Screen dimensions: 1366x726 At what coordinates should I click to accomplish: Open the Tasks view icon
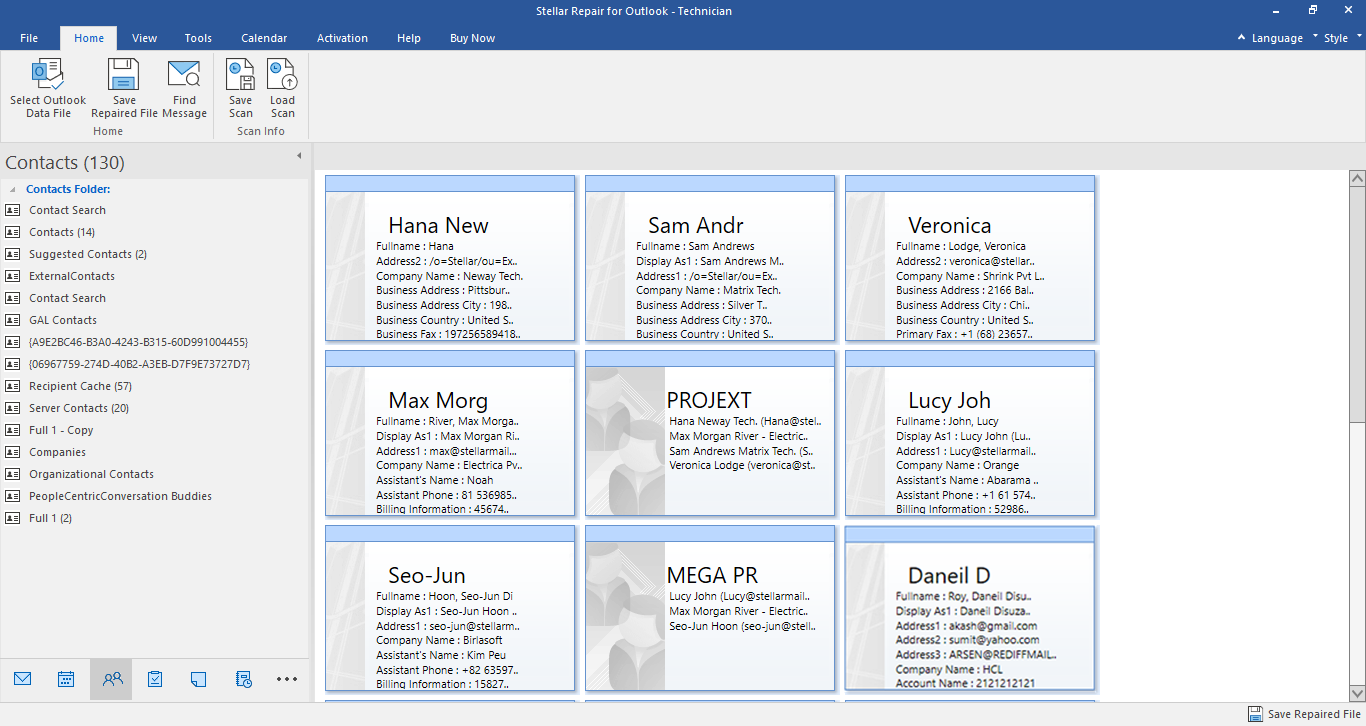click(x=155, y=679)
